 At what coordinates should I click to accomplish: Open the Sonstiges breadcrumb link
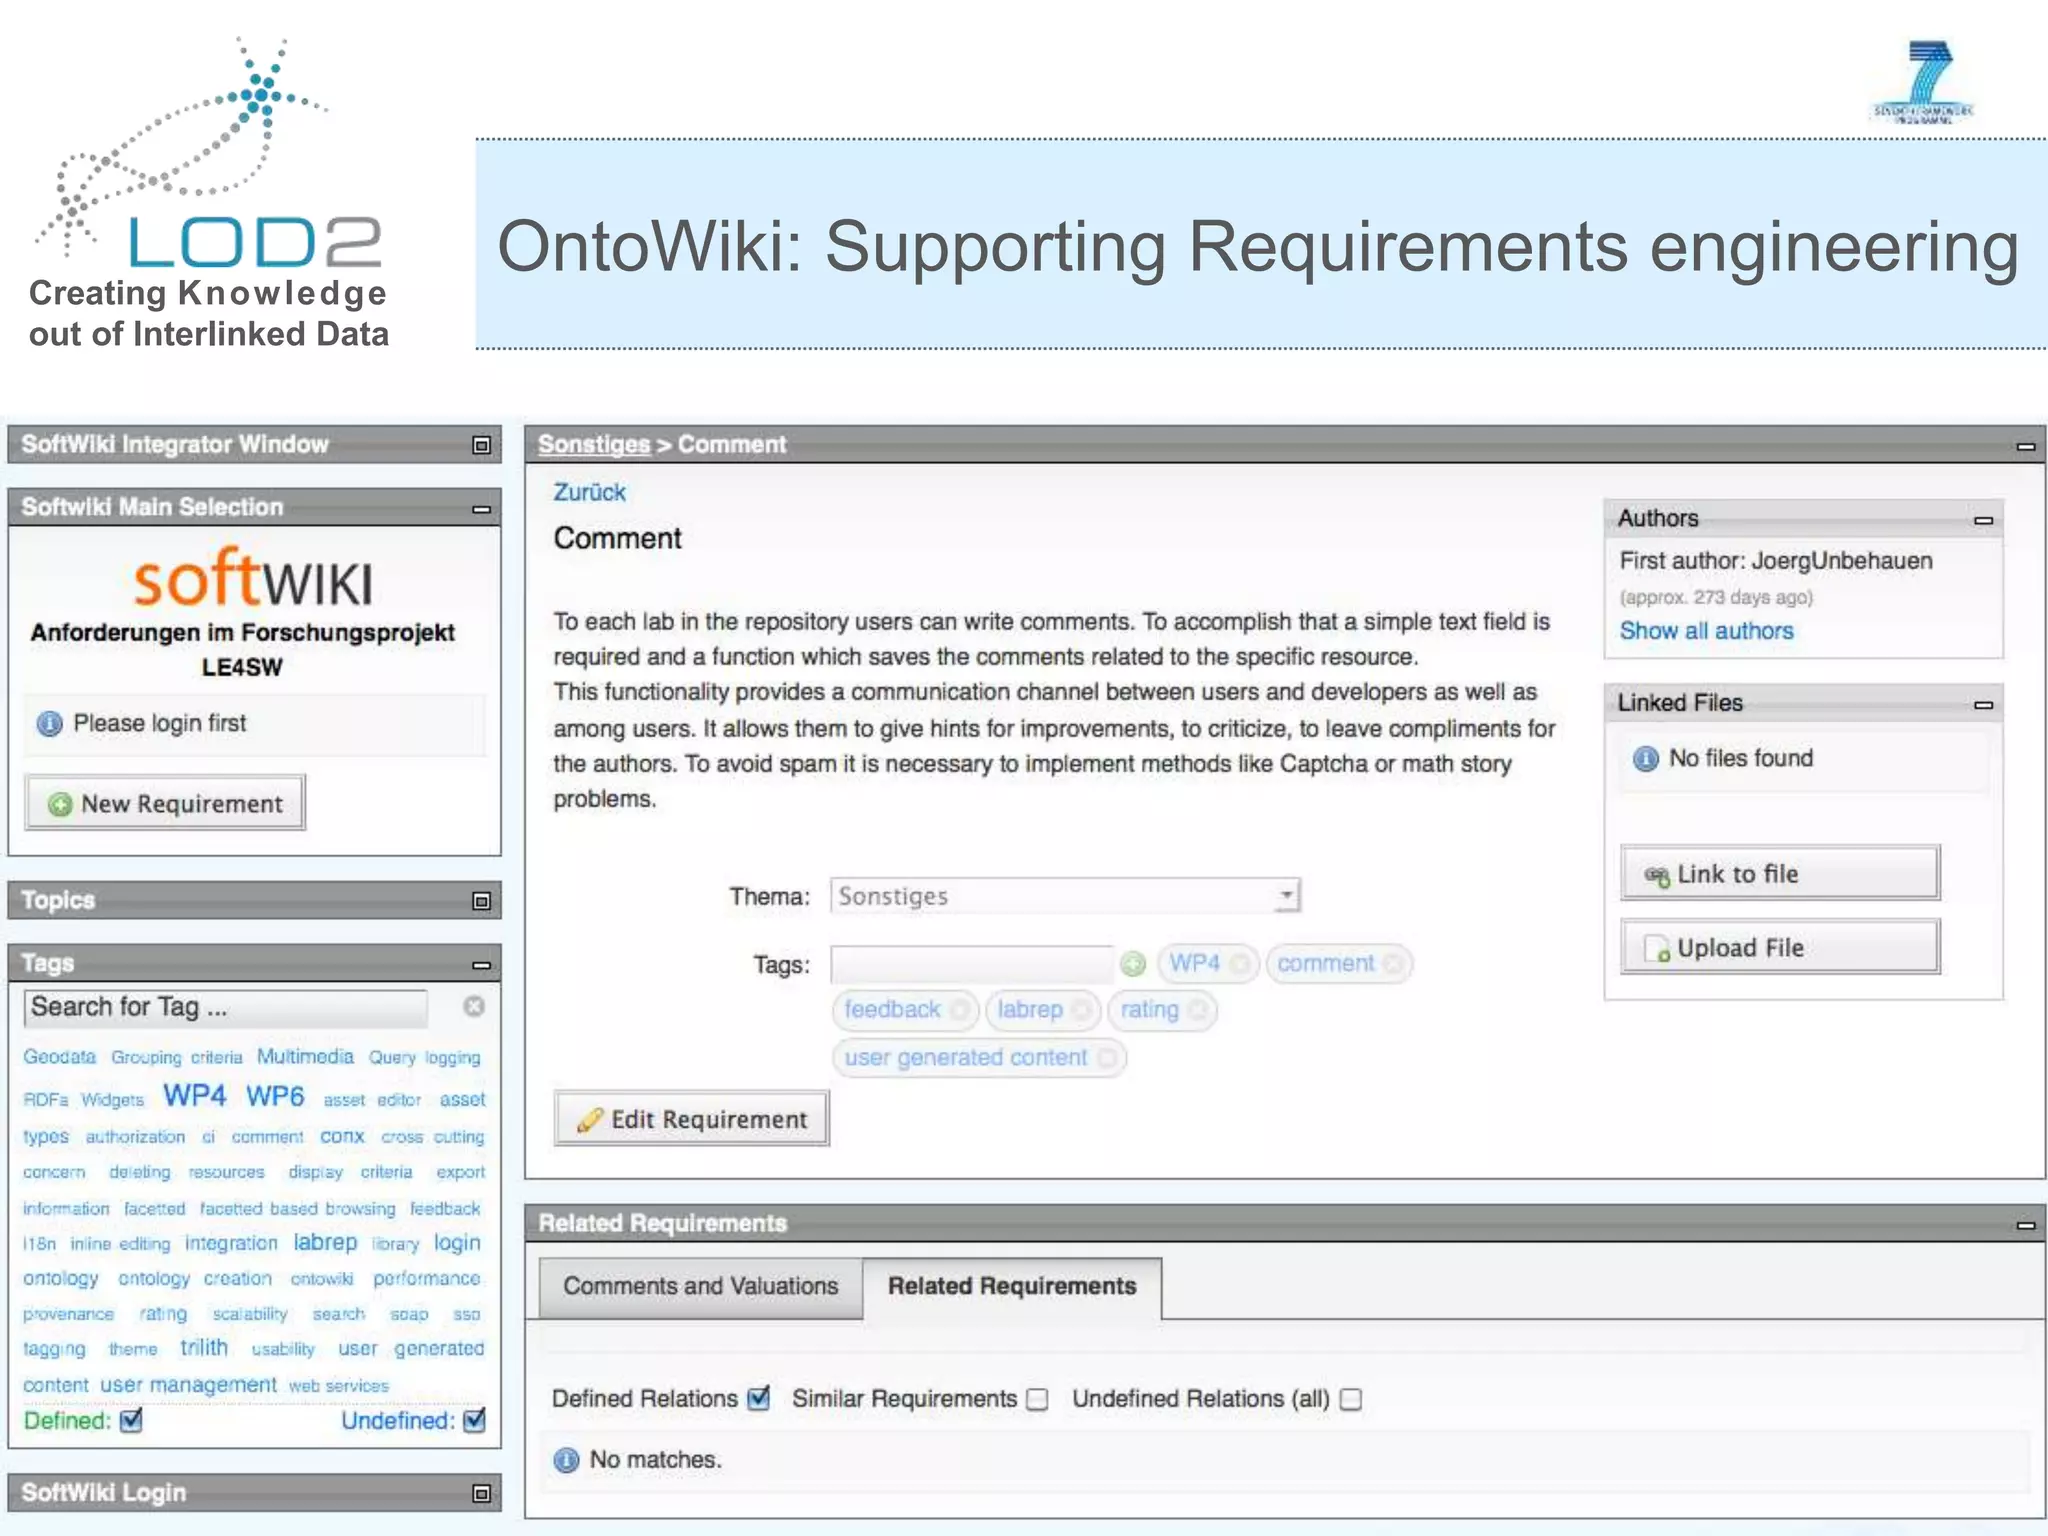tap(594, 444)
